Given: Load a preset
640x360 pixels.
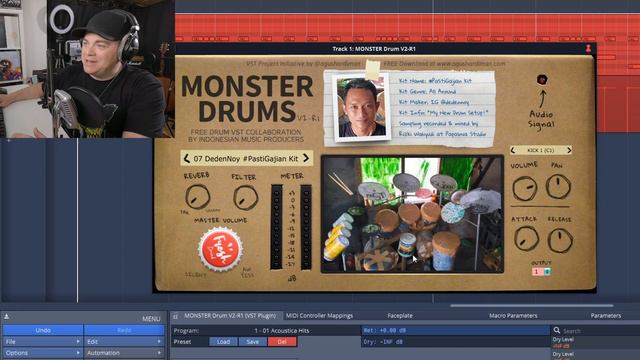Looking at the screenshot, I should click(223, 342).
